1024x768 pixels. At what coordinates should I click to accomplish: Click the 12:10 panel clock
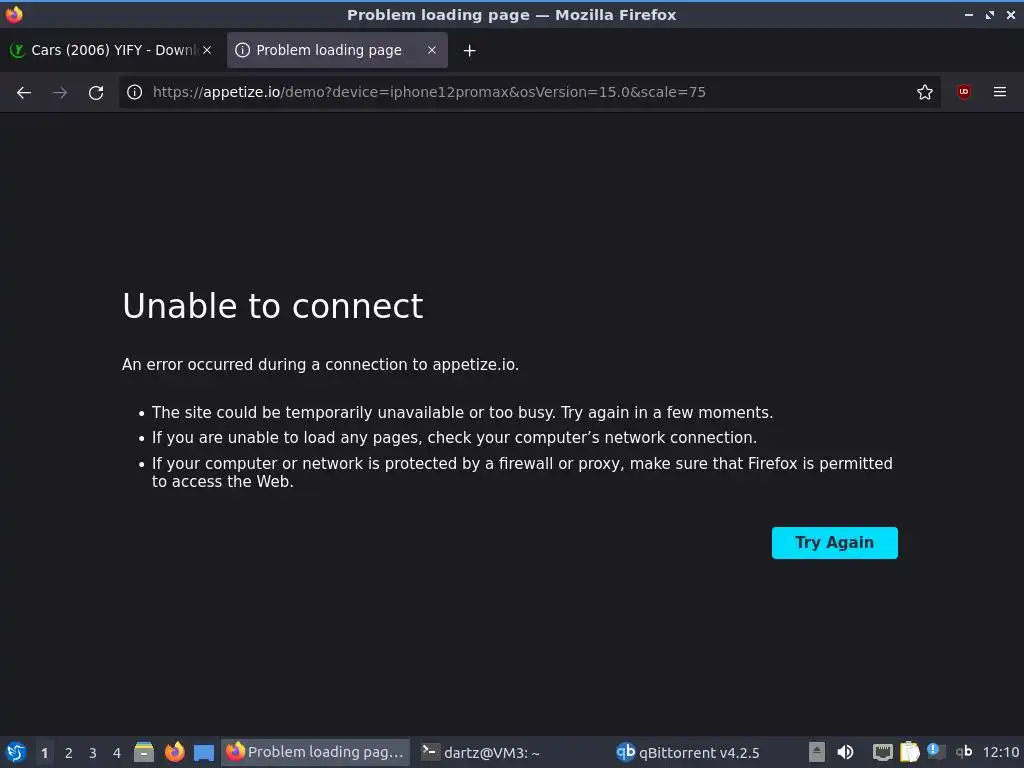tap(1000, 752)
